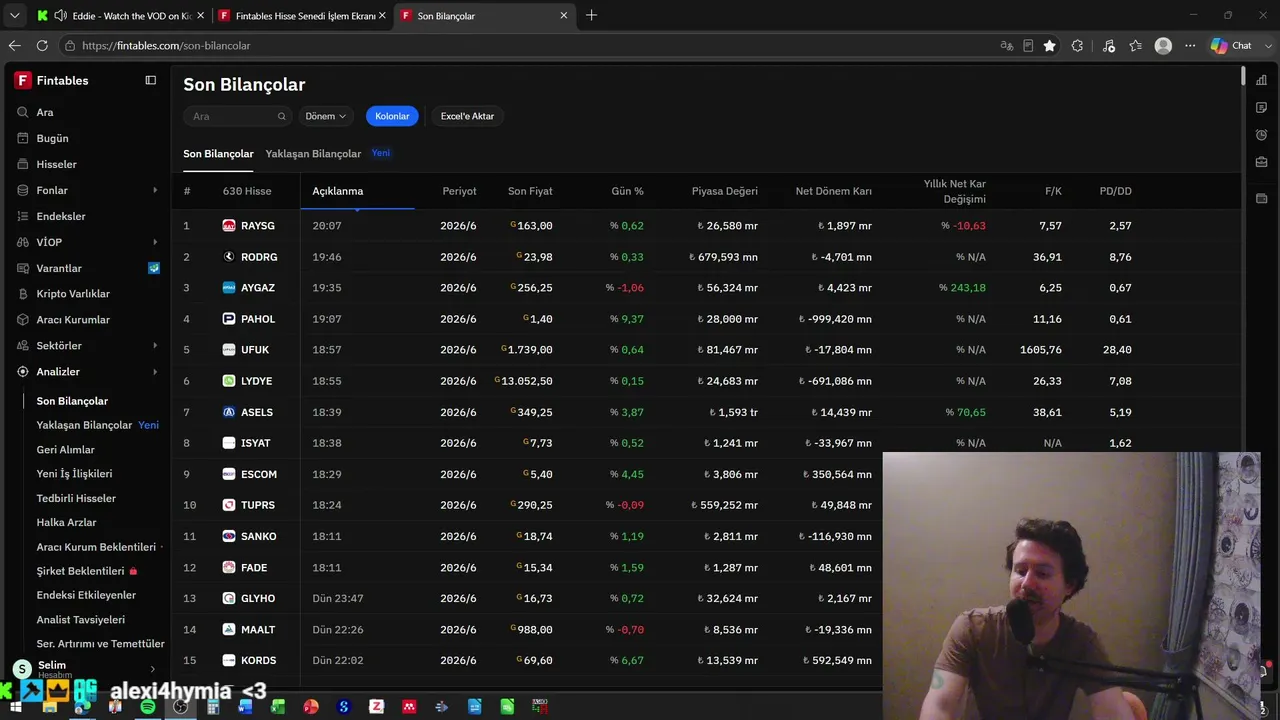1280x720 pixels.
Task: Open the Dönem dropdown
Action: point(326,116)
